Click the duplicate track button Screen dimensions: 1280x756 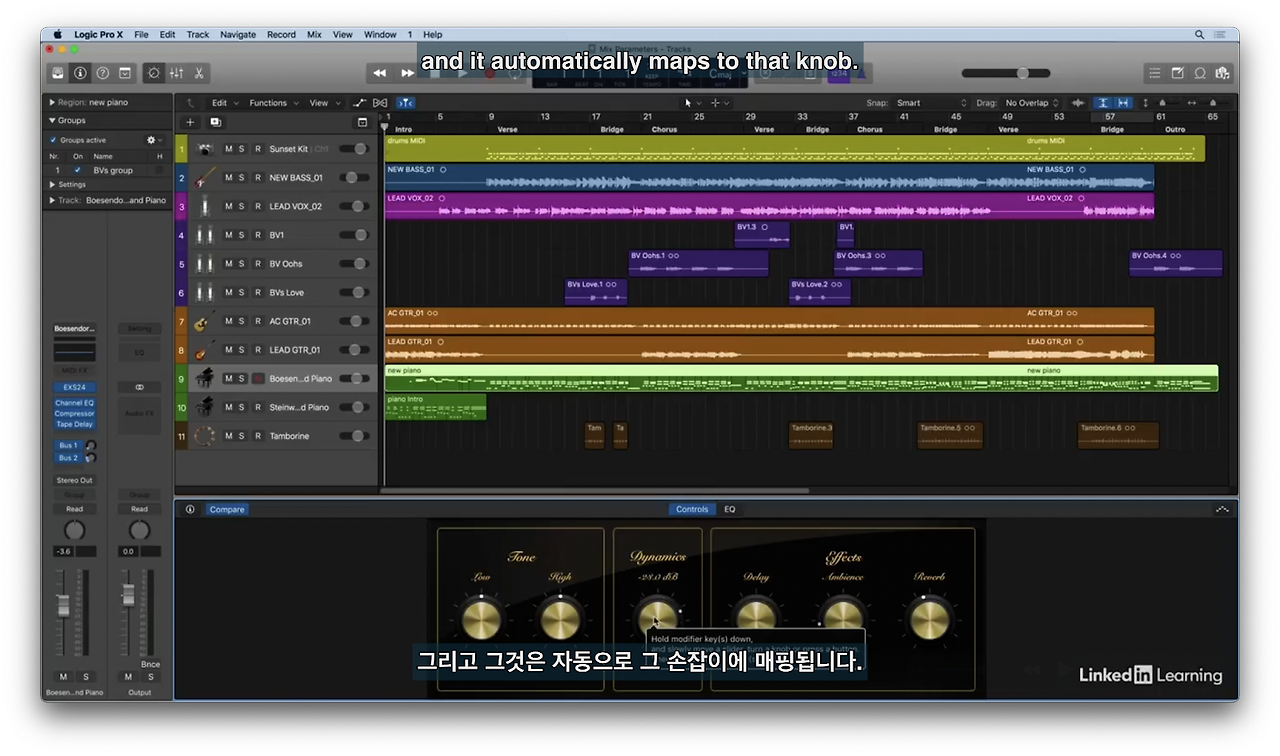215,122
